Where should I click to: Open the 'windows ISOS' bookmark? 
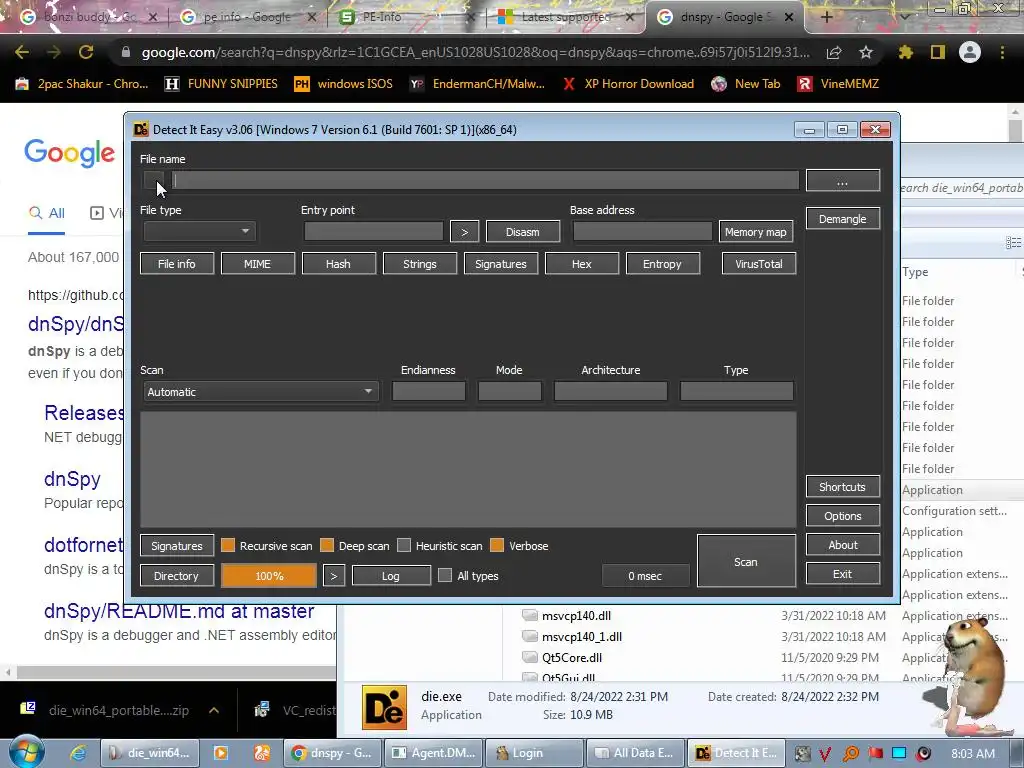(x=344, y=84)
